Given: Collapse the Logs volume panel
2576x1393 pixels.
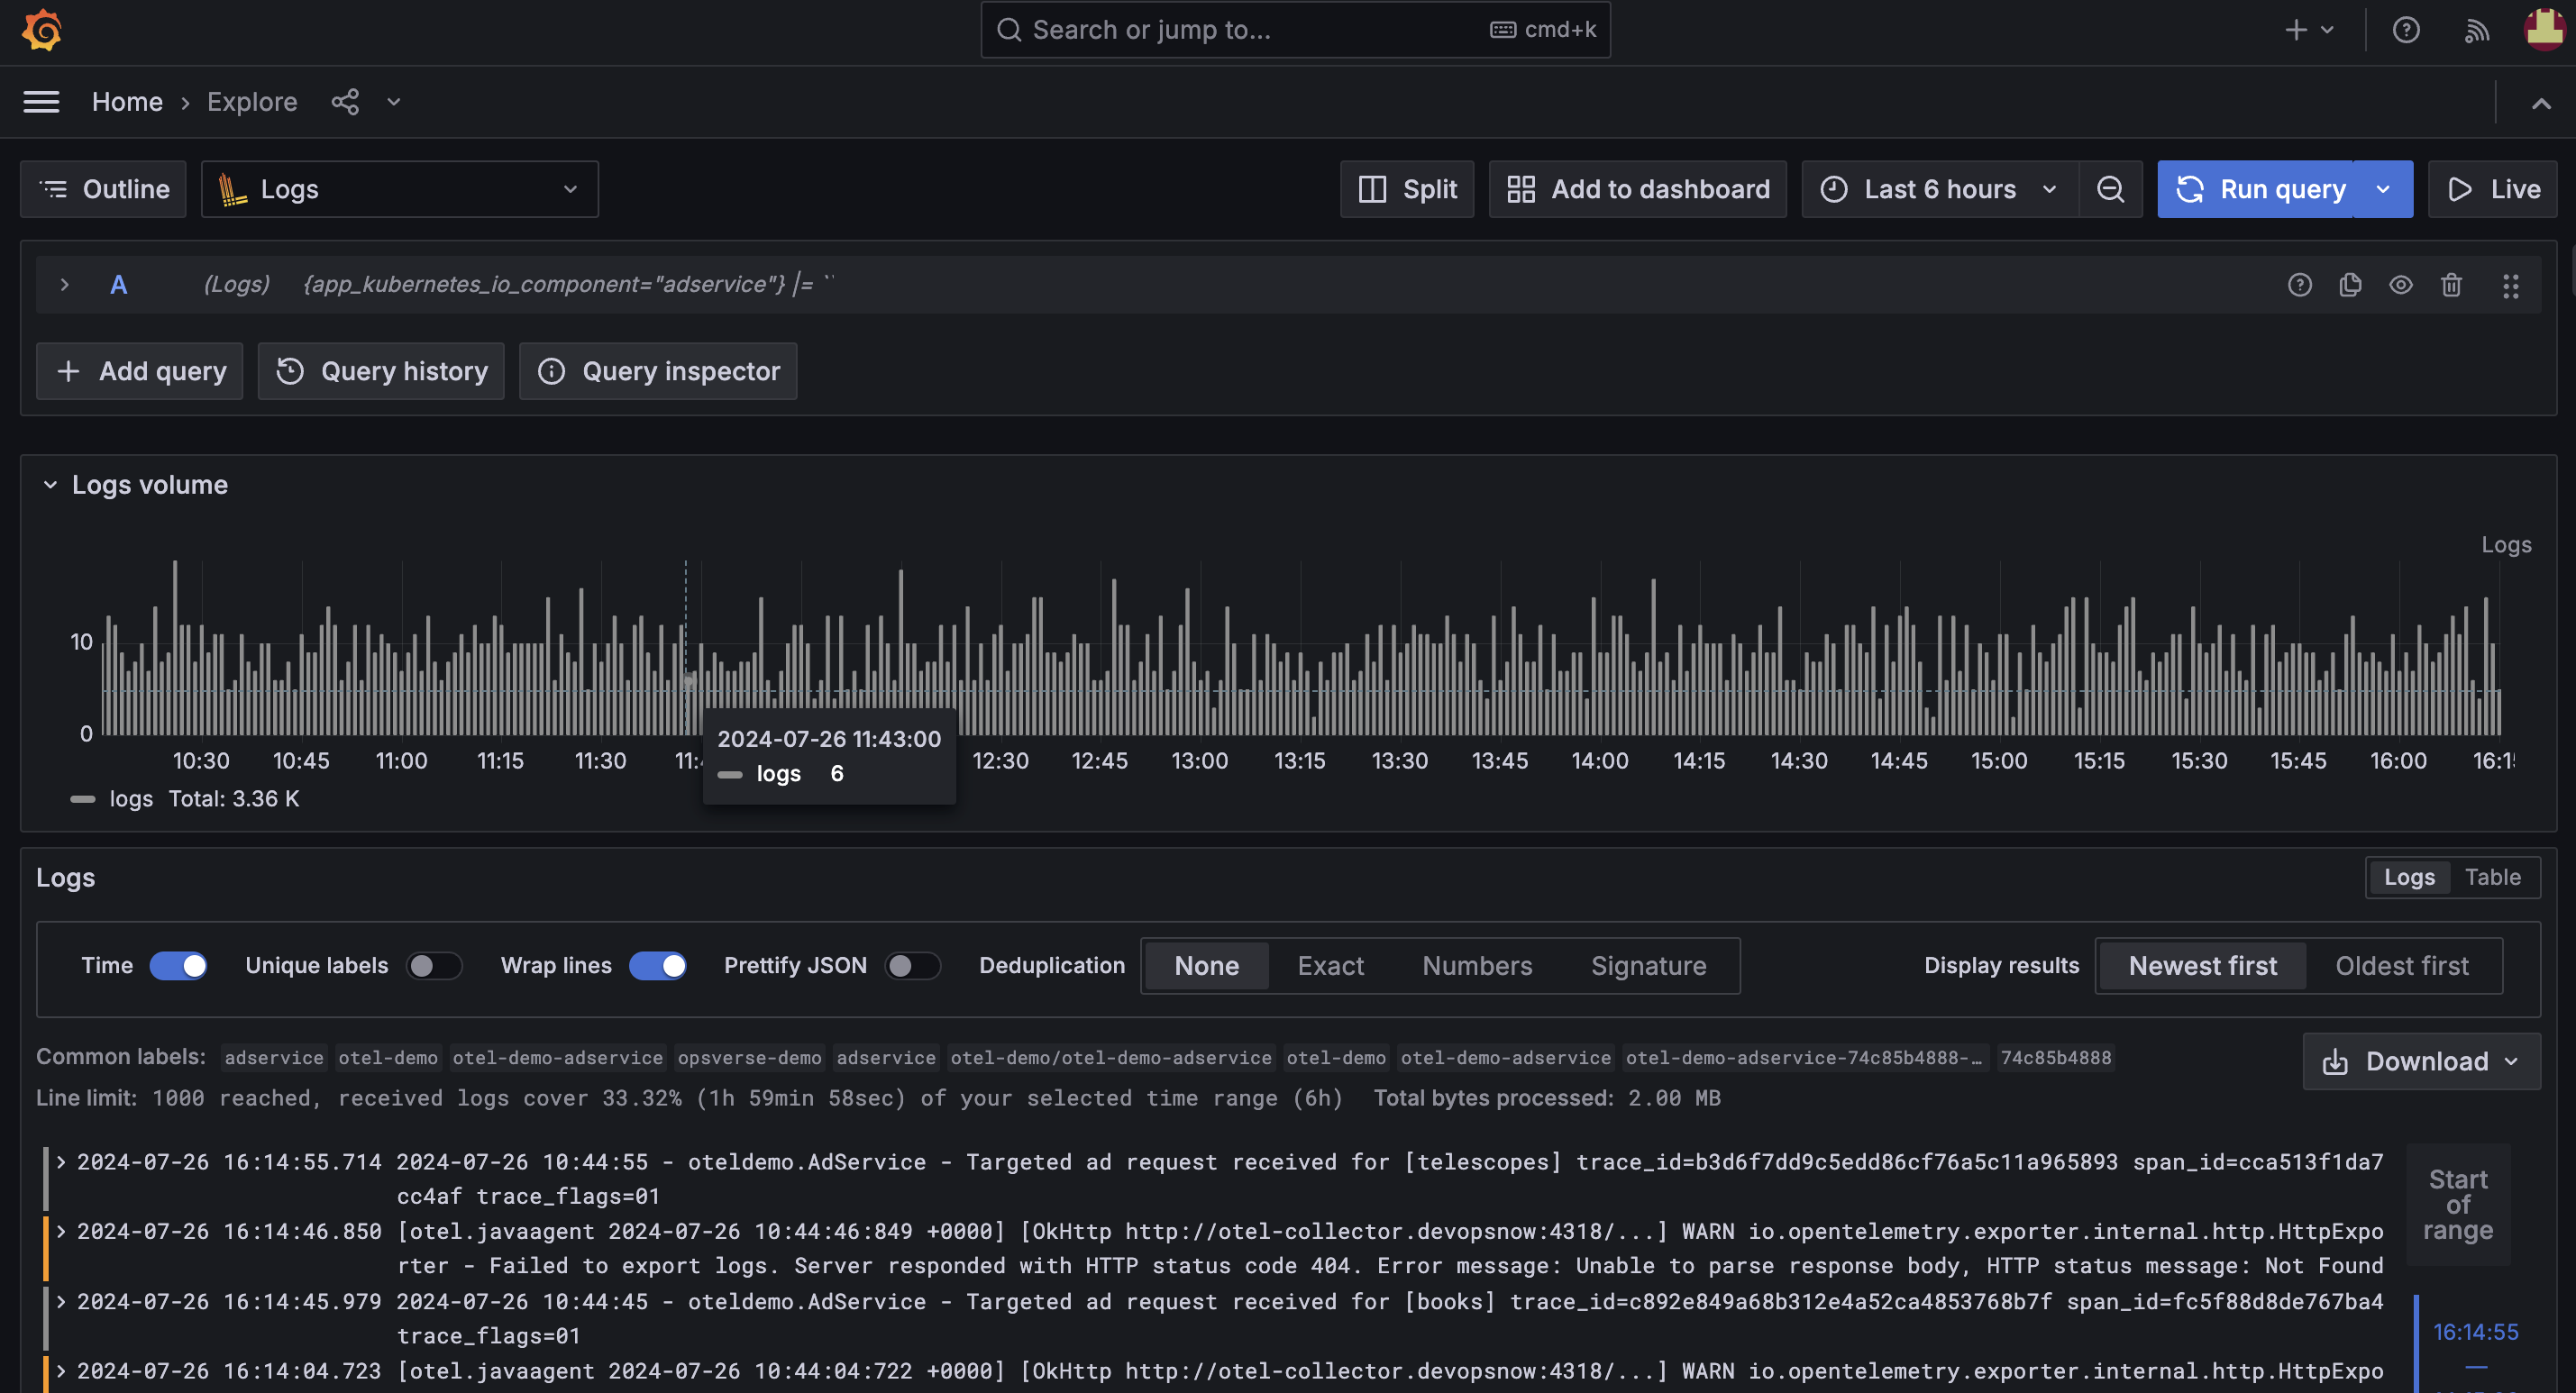Looking at the screenshot, I should (x=50, y=484).
